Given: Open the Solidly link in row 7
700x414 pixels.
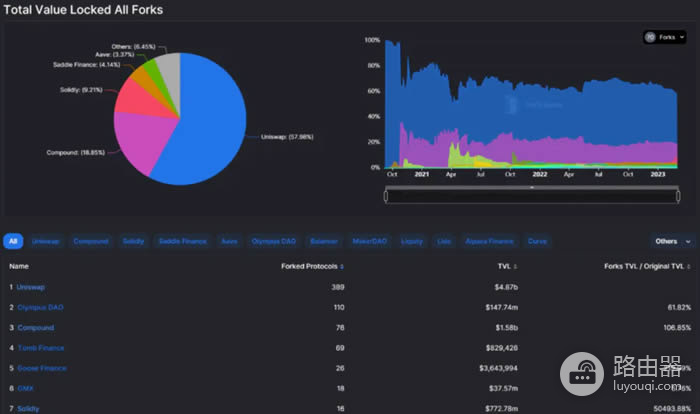Looking at the screenshot, I should point(29,409).
